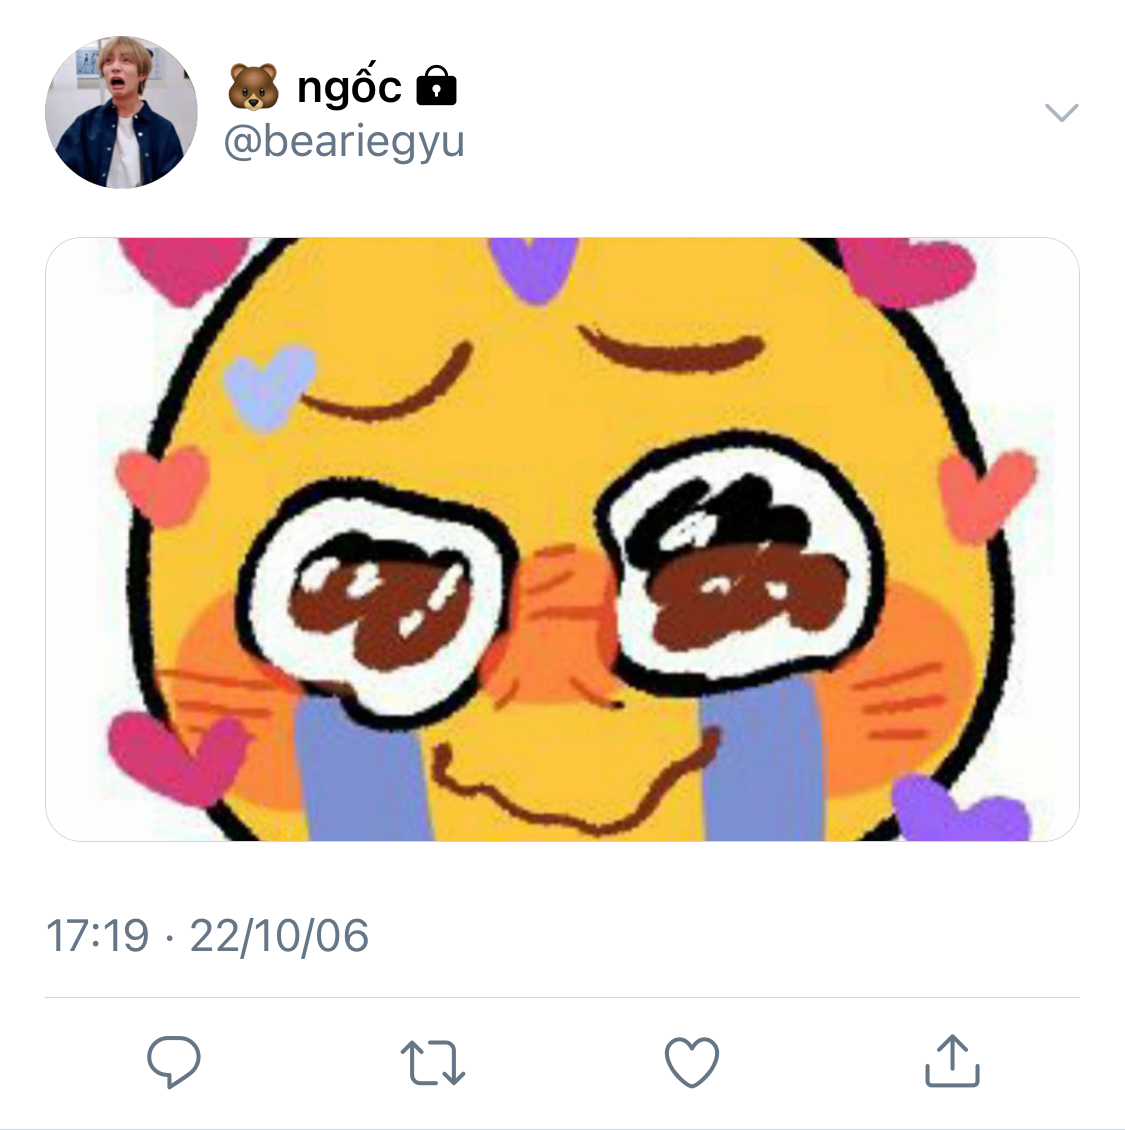
Task: Open the round profile photo of beariegyu
Action: [121, 112]
